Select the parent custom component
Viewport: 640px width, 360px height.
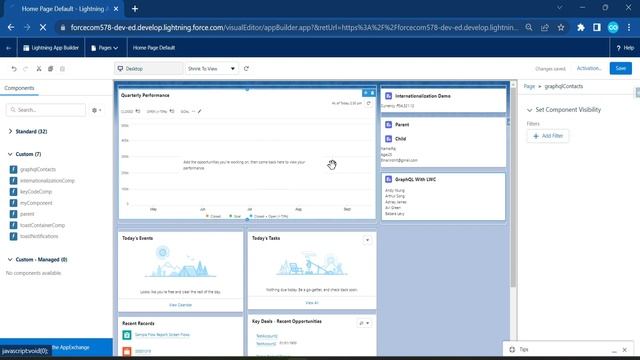pyautogui.click(x=27, y=214)
